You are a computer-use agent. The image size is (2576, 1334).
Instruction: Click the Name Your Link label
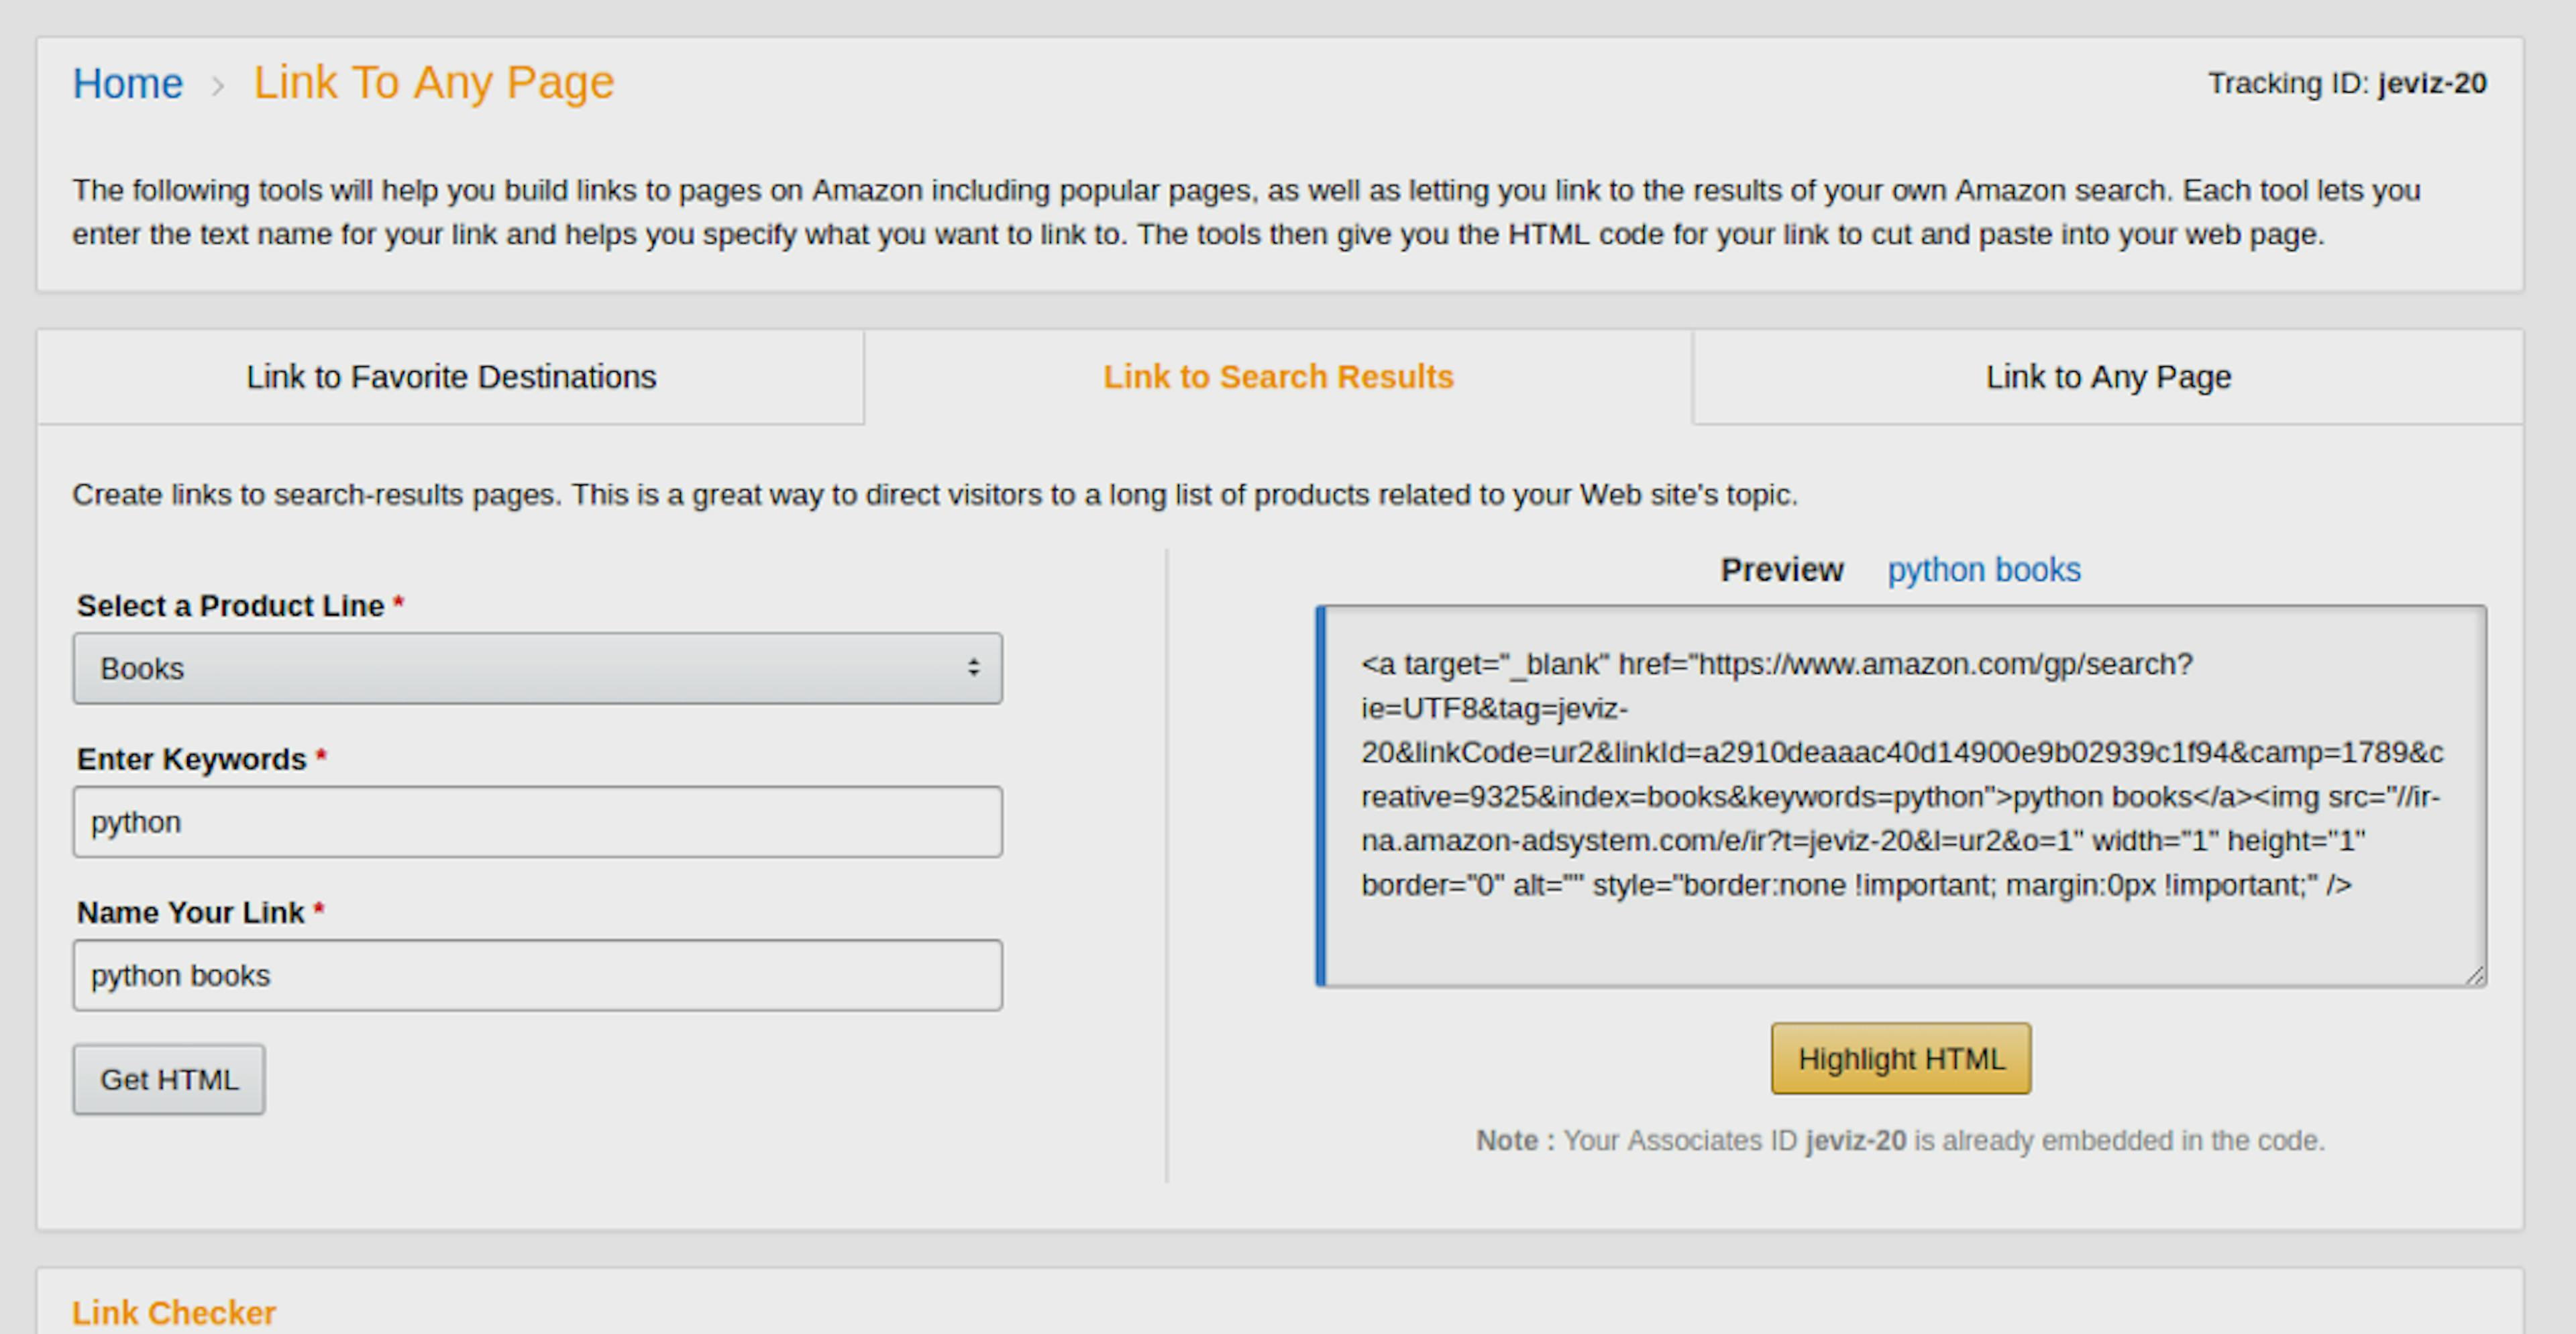[201, 912]
